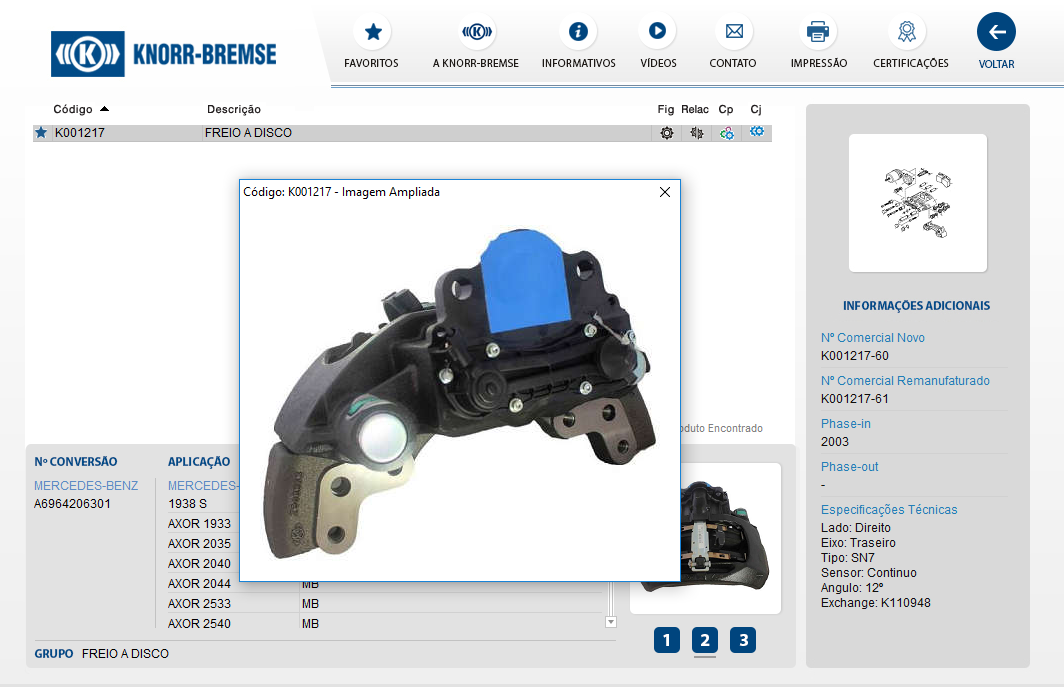1064x687 pixels.
Task: Click the Cj gear set icon
Action: pos(757,132)
